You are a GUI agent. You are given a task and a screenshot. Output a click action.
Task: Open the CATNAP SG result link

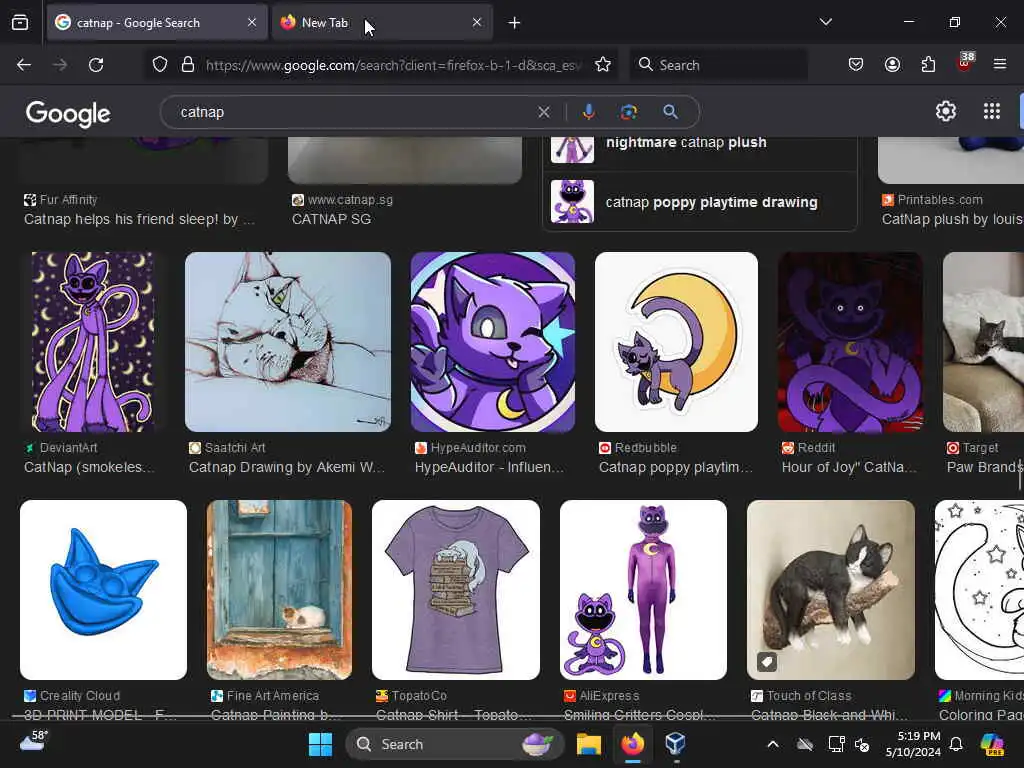(x=331, y=219)
